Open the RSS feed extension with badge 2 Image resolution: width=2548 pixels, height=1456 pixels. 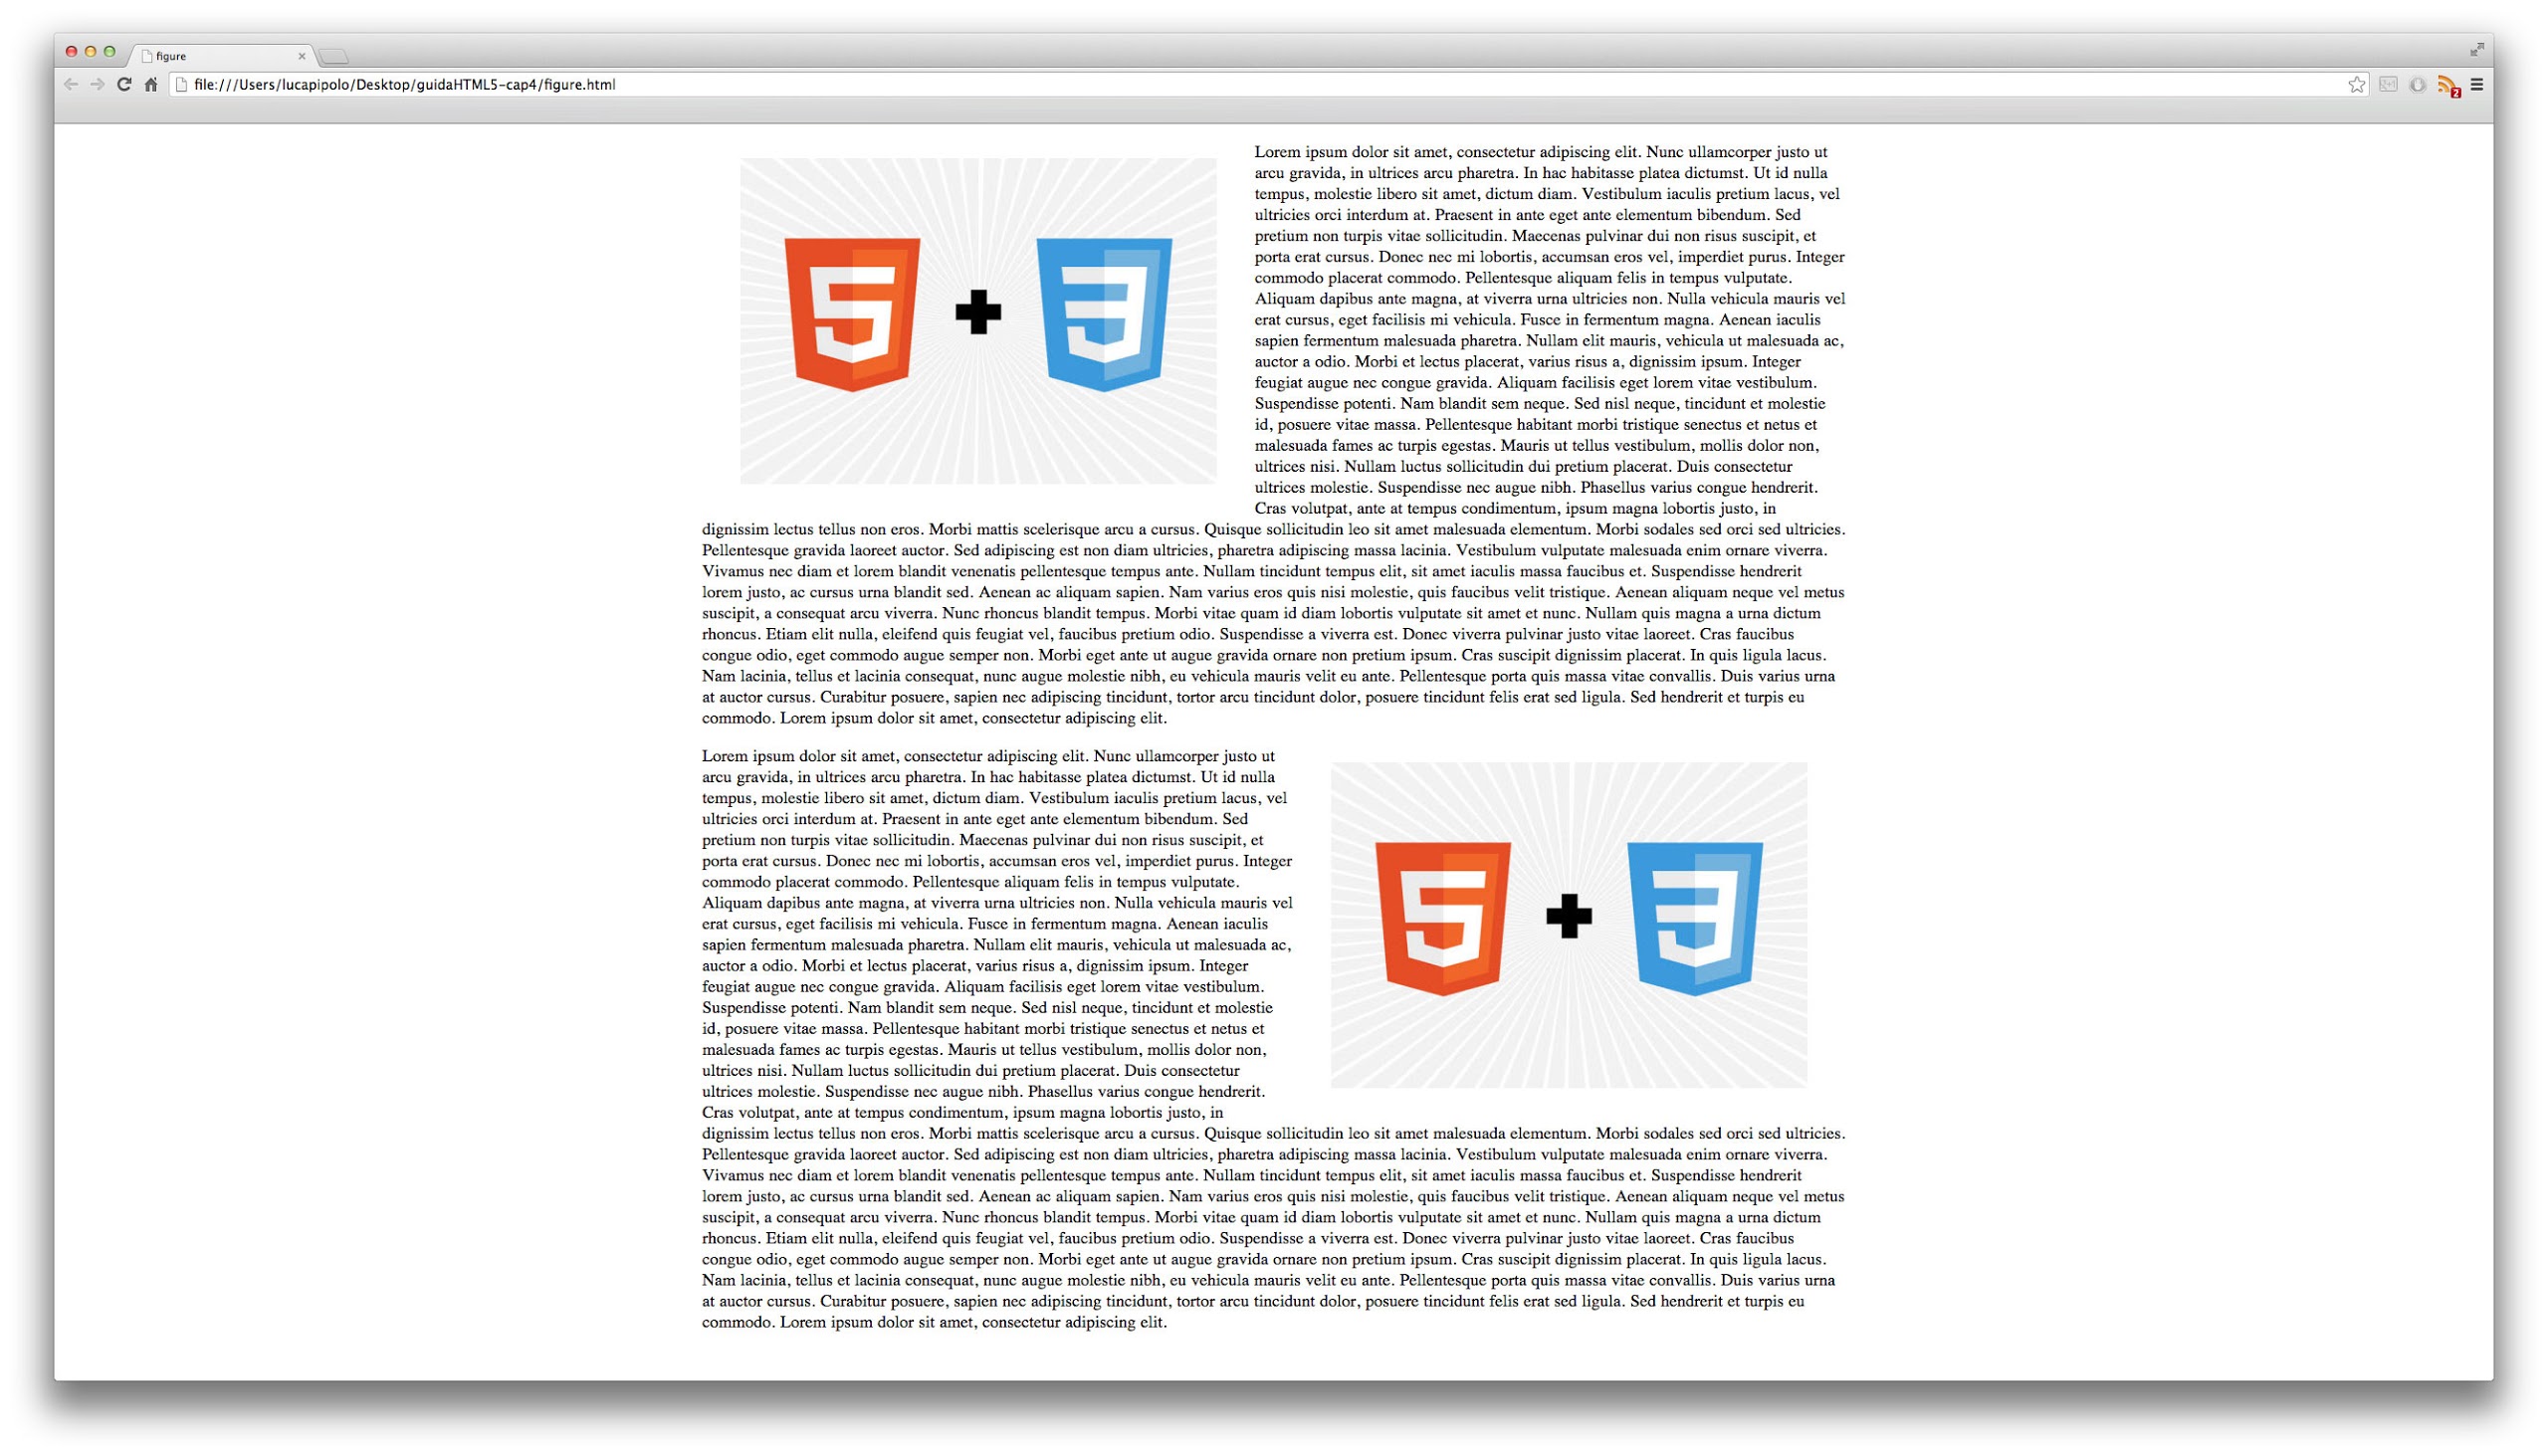click(2448, 86)
